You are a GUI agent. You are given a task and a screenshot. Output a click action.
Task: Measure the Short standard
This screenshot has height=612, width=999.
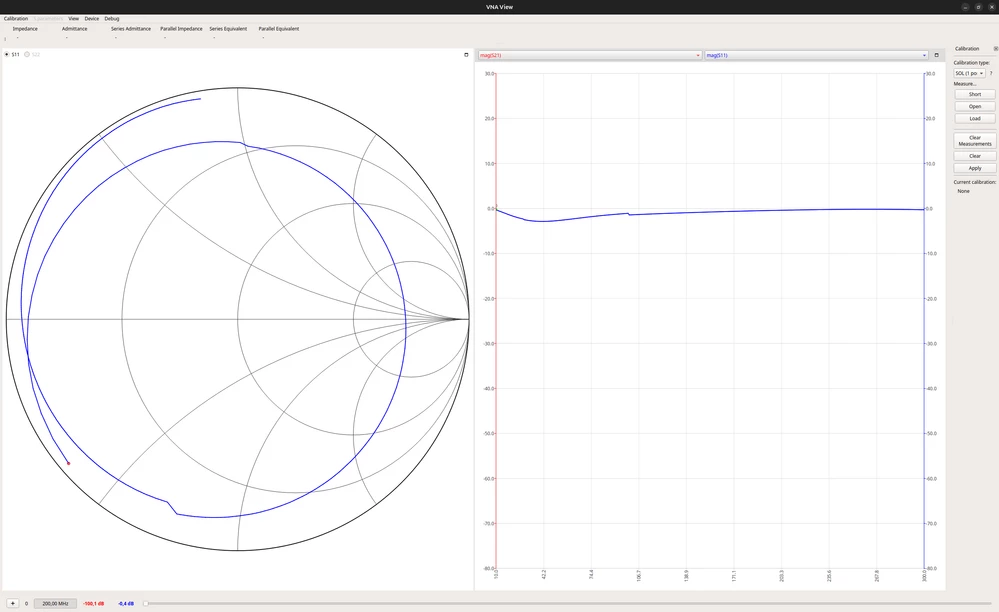[x=975, y=94]
